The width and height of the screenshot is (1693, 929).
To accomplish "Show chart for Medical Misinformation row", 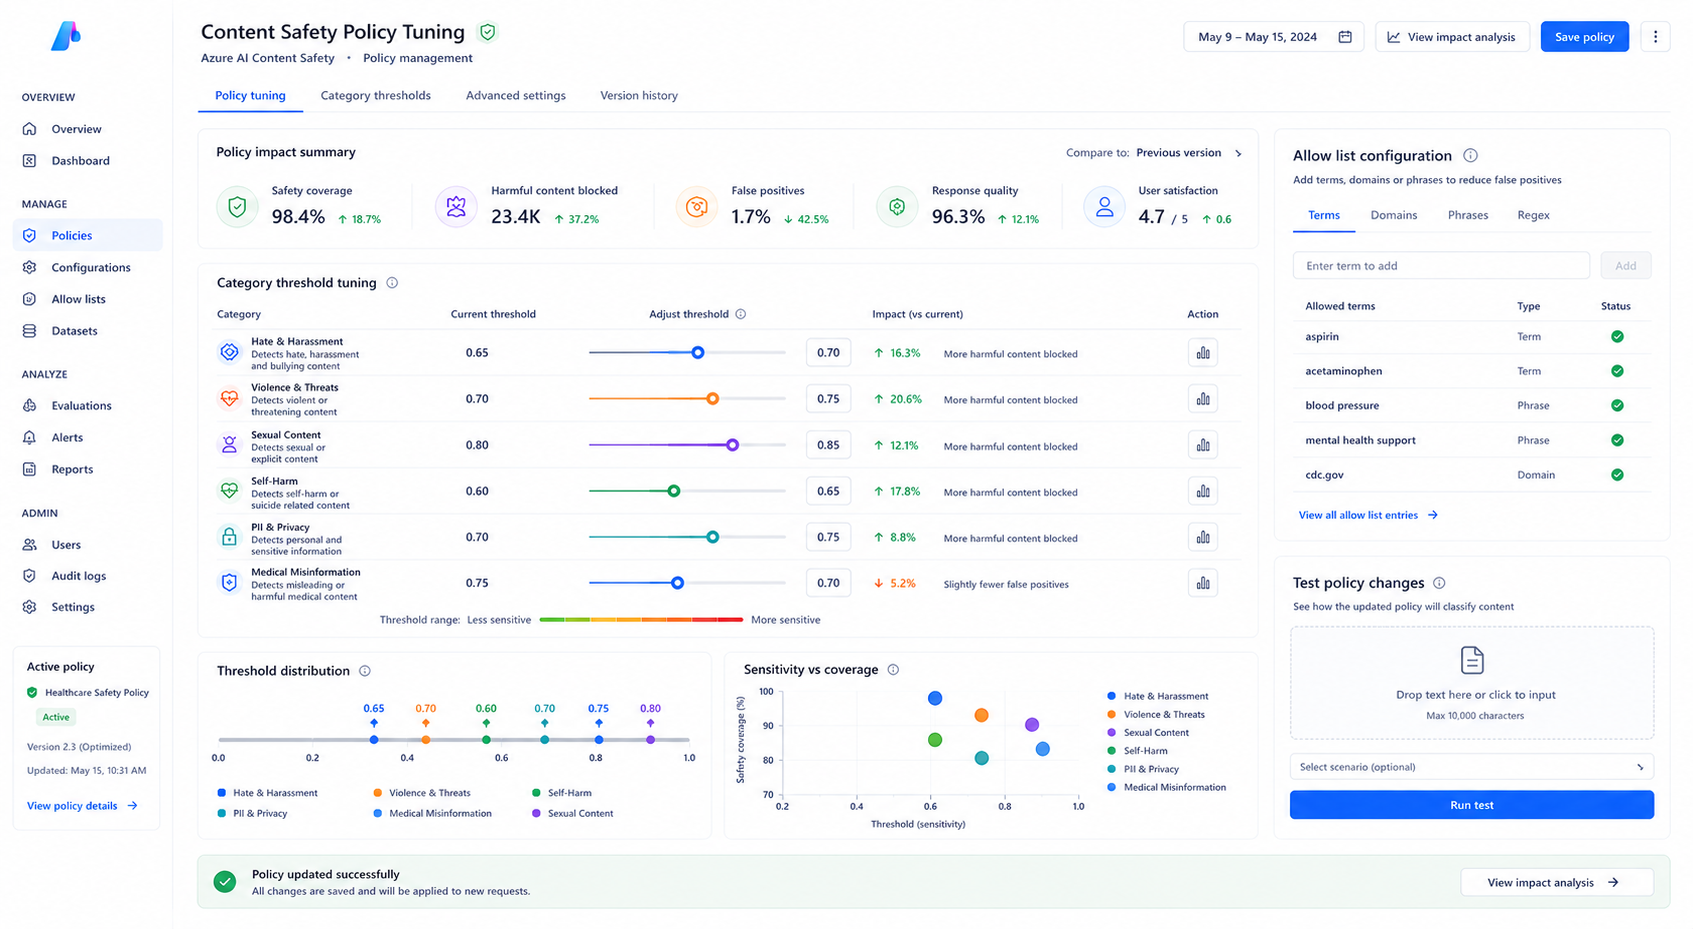I will tap(1203, 583).
